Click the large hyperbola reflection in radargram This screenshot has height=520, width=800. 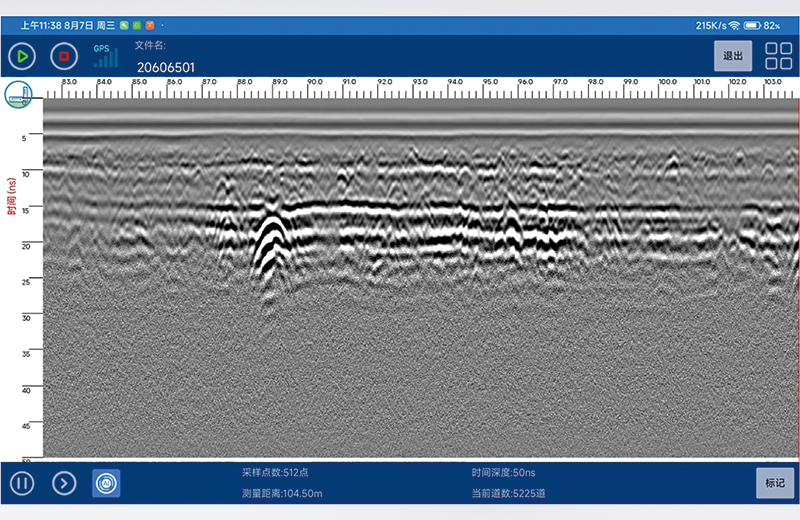268,240
